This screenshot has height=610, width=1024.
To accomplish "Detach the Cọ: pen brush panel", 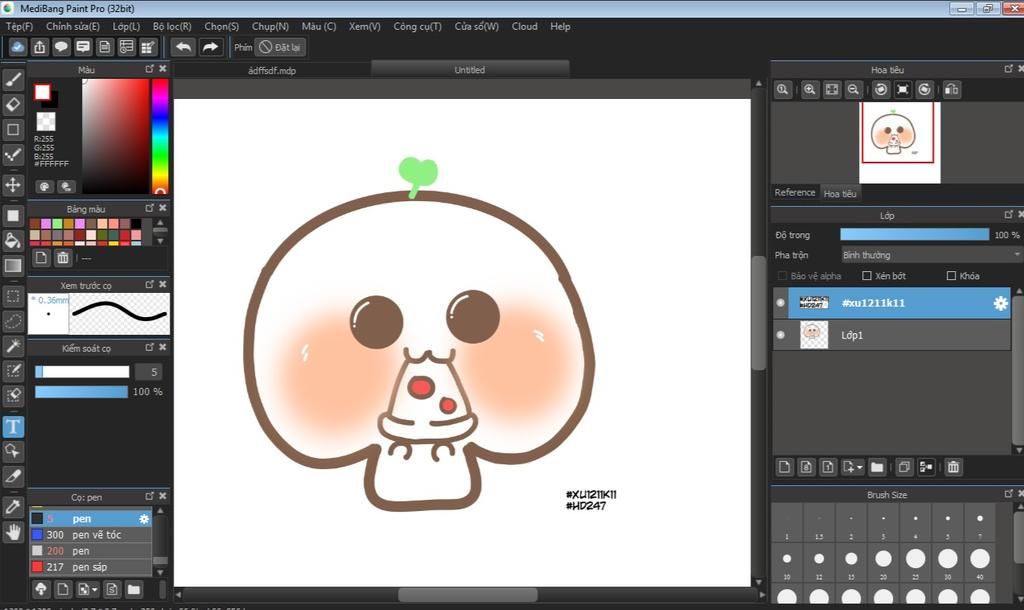I will 150,496.
